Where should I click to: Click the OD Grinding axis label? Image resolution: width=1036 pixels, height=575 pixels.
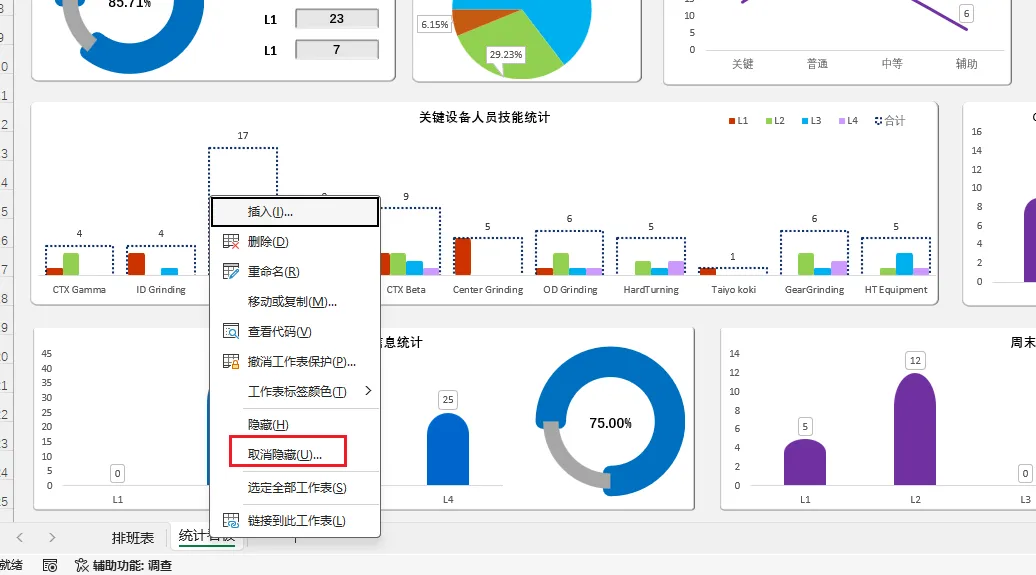[570, 289]
